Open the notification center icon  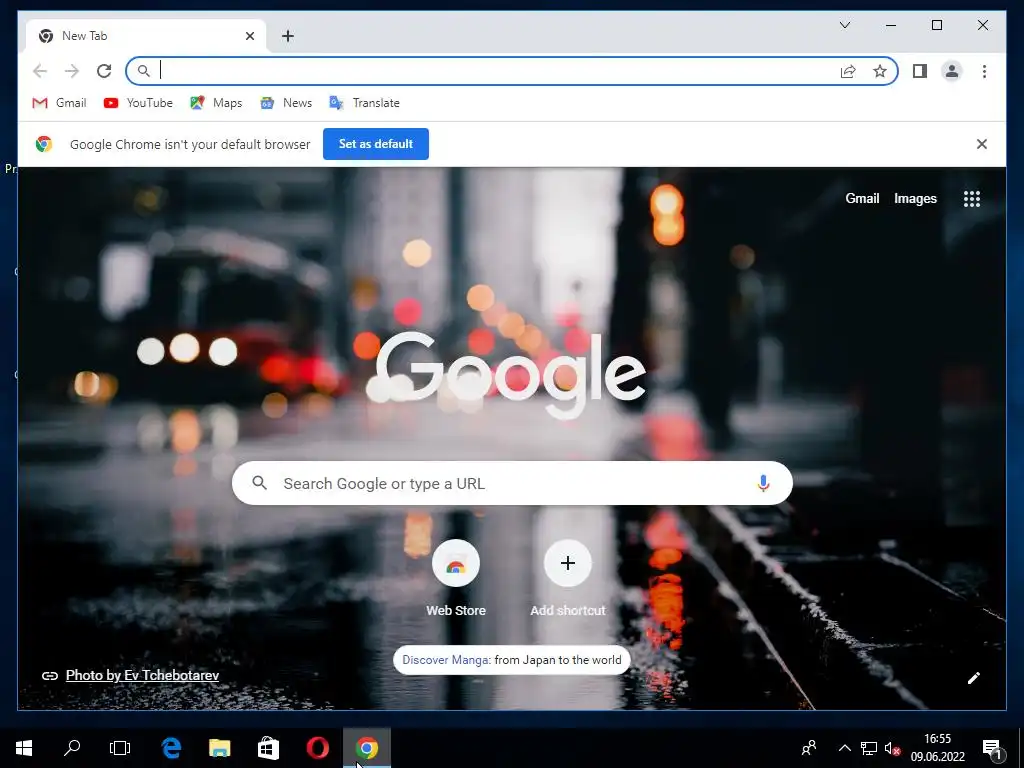click(x=992, y=748)
